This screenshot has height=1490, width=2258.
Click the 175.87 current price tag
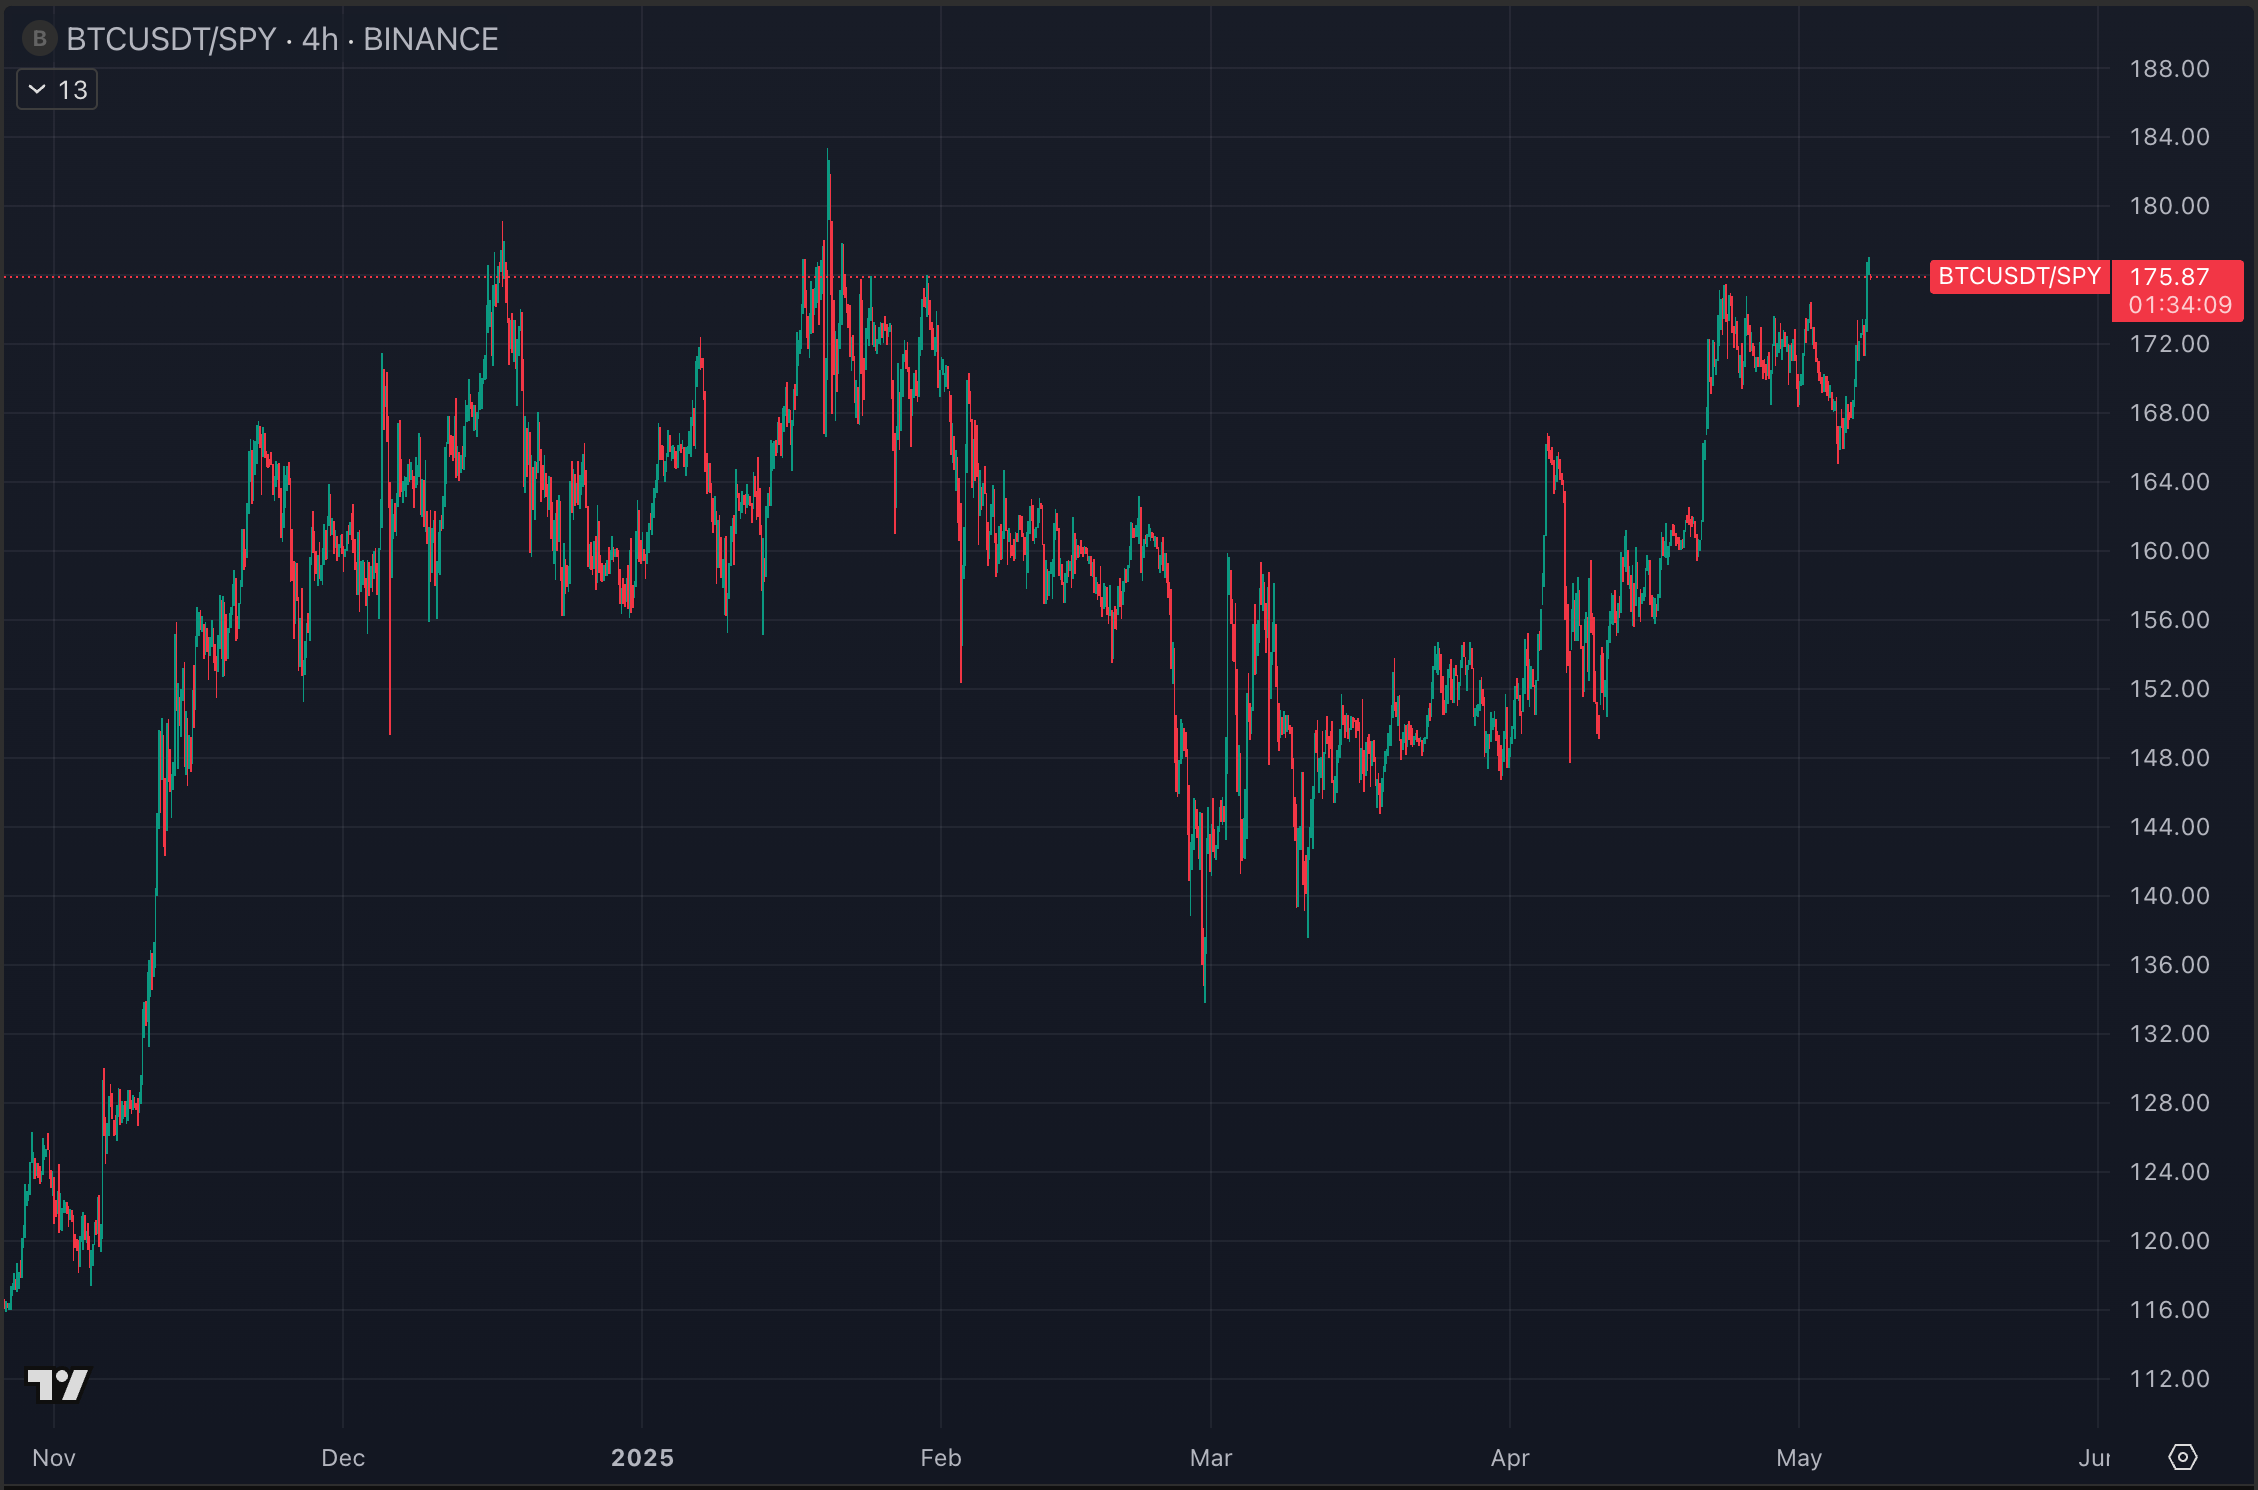(2169, 277)
